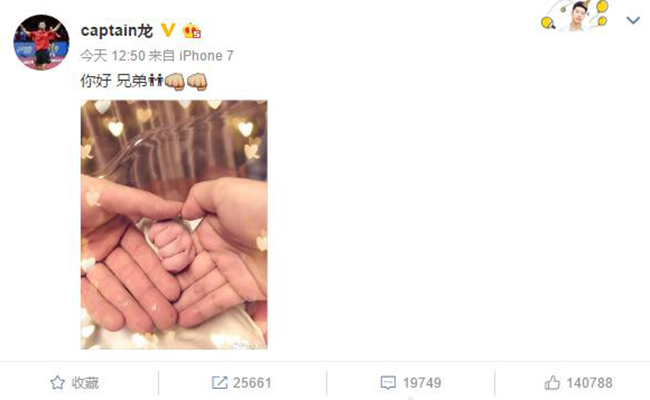Select the 收藏 label text
The image size is (650, 400).
click(85, 383)
